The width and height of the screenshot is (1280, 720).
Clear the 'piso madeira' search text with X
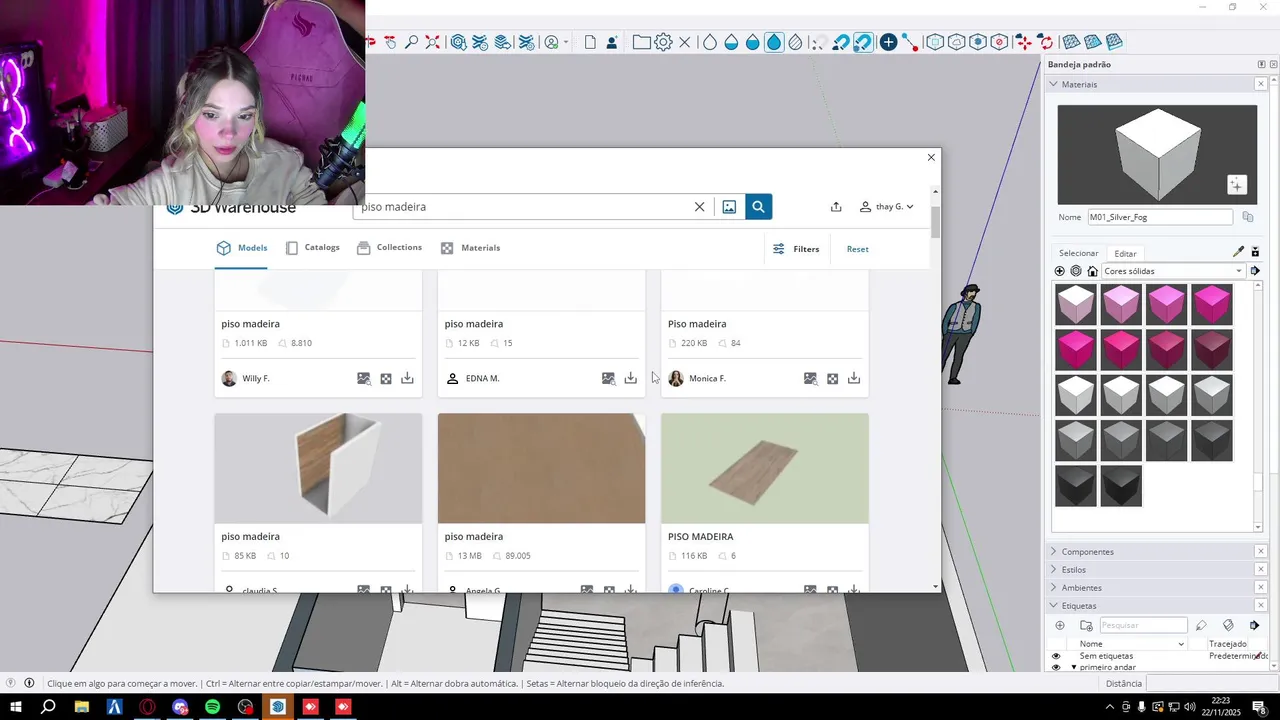[700, 207]
